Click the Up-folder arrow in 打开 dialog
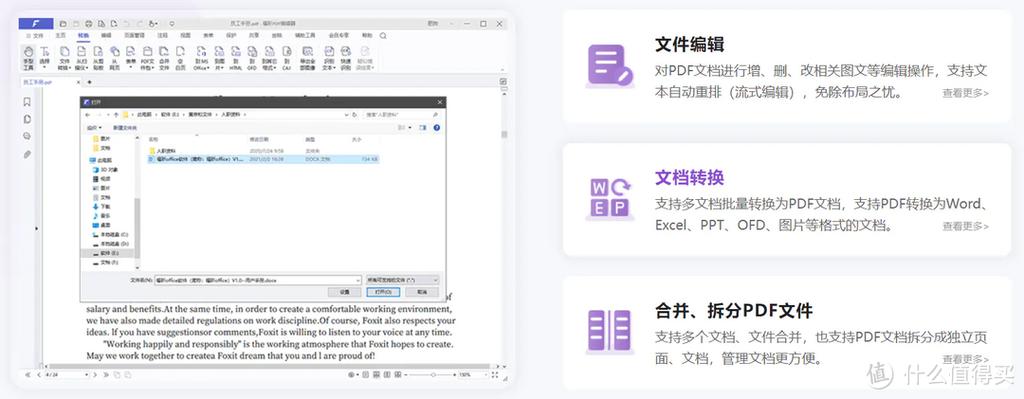 click(116, 114)
